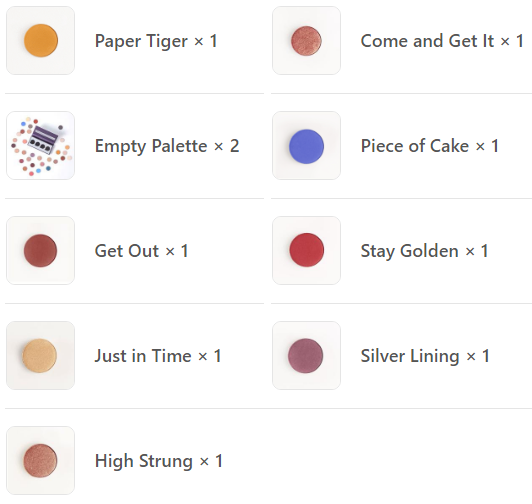Select the Stay Golden × 1 text
The height and width of the screenshot is (504, 532).
tap(424, 251)
